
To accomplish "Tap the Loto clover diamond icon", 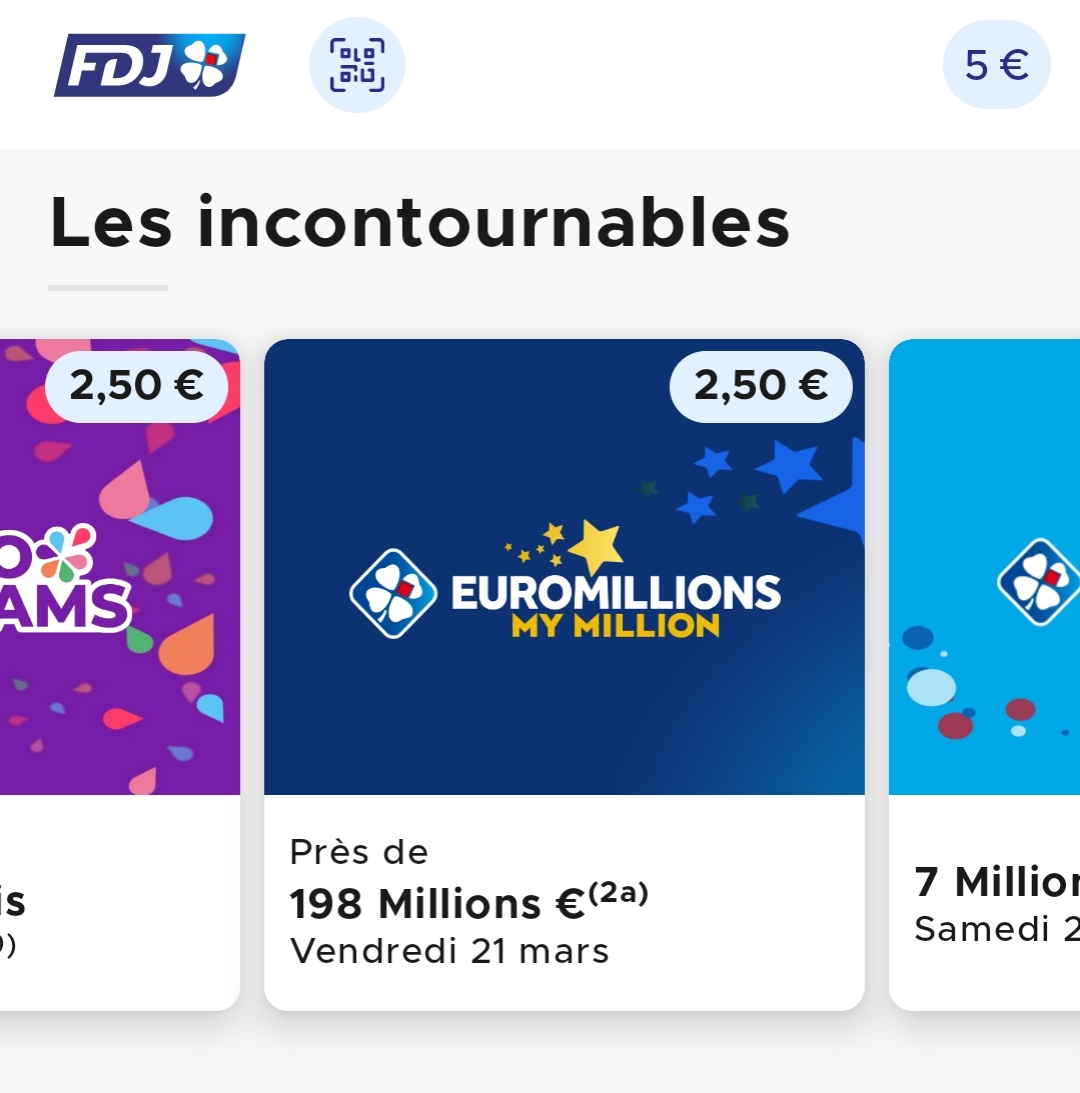I will (1039, 582).
